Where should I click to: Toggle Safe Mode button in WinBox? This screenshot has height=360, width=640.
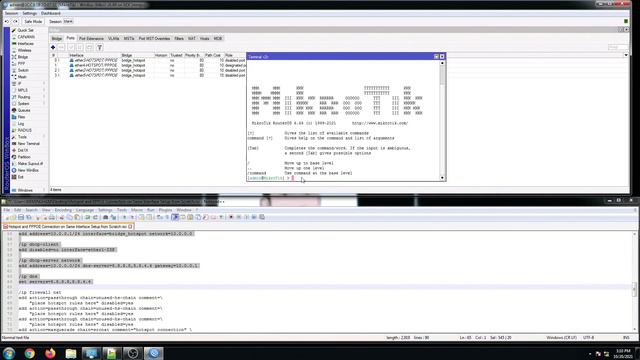click(x=33, y=21)
